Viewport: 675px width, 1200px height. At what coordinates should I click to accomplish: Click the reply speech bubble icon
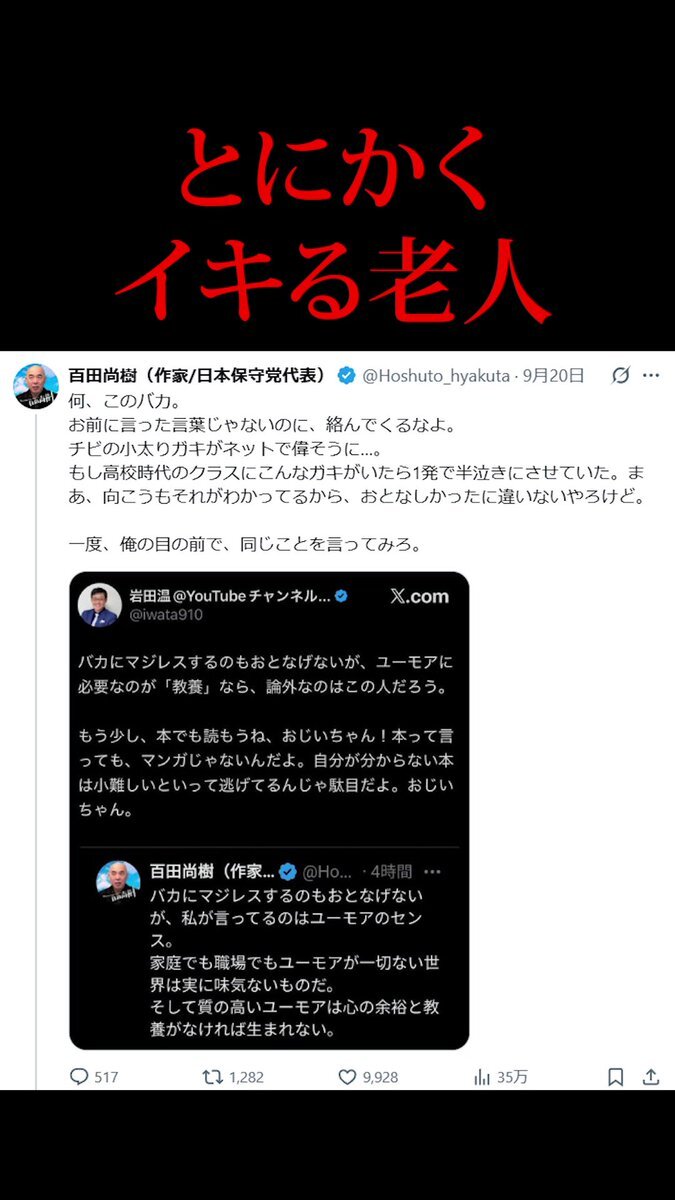point(80,1077)
